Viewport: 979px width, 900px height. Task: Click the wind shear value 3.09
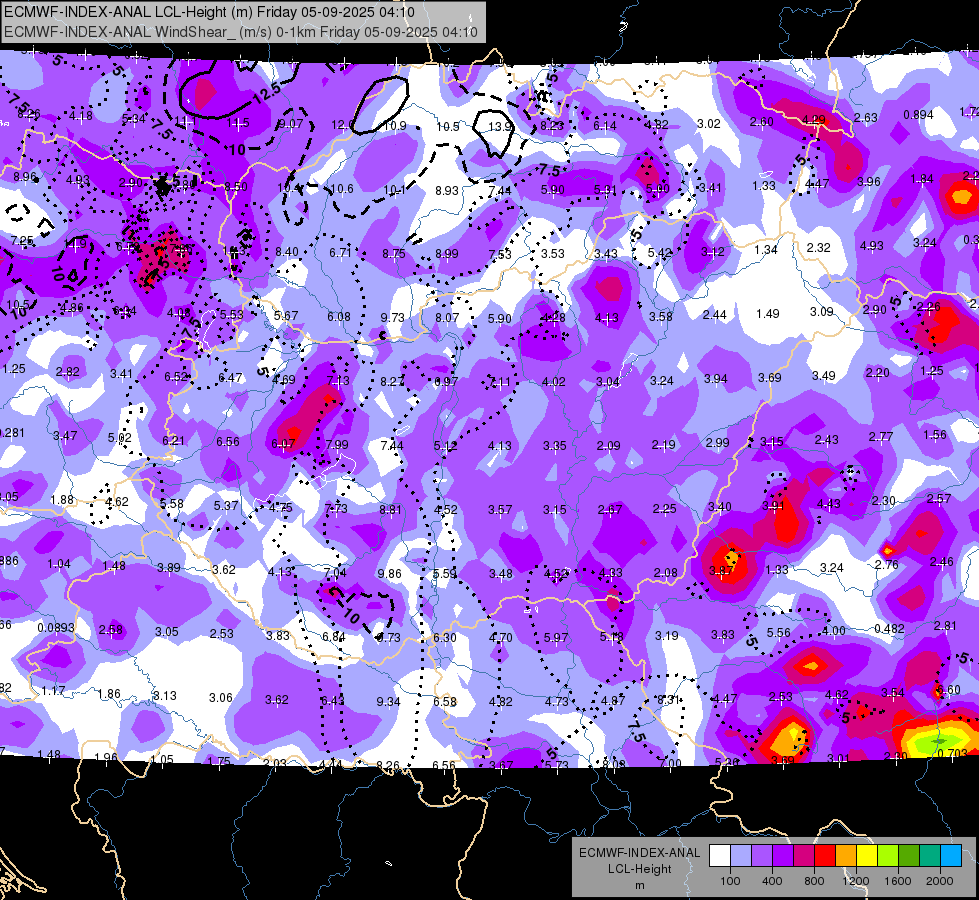coord(822,312)
